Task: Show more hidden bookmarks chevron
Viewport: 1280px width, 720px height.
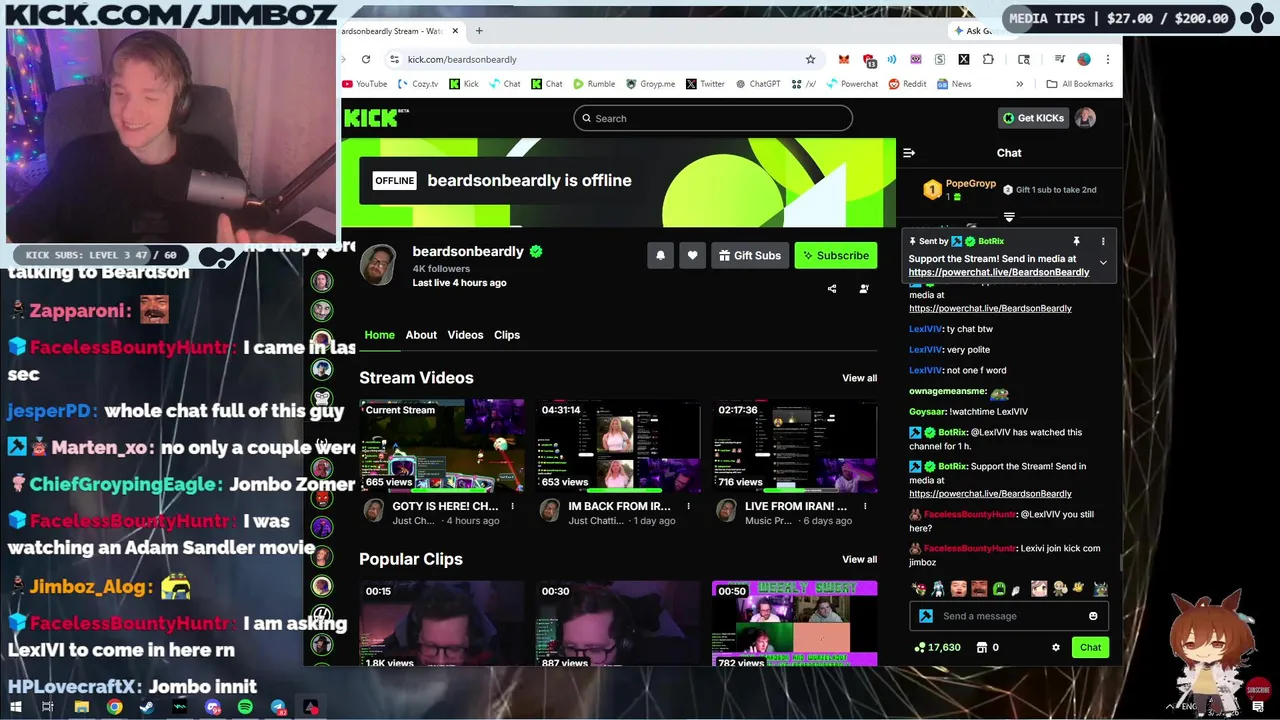Action: point(1020,84)
